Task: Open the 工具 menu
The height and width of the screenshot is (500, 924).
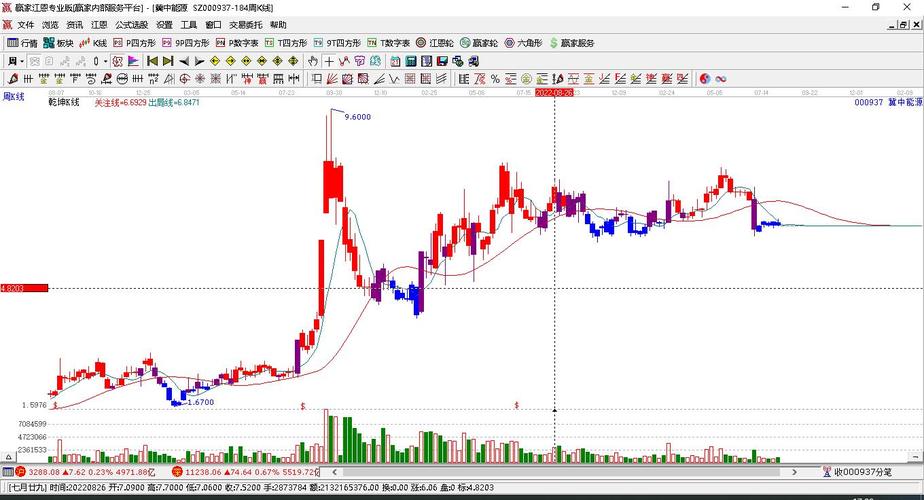Action: (189, 25)
